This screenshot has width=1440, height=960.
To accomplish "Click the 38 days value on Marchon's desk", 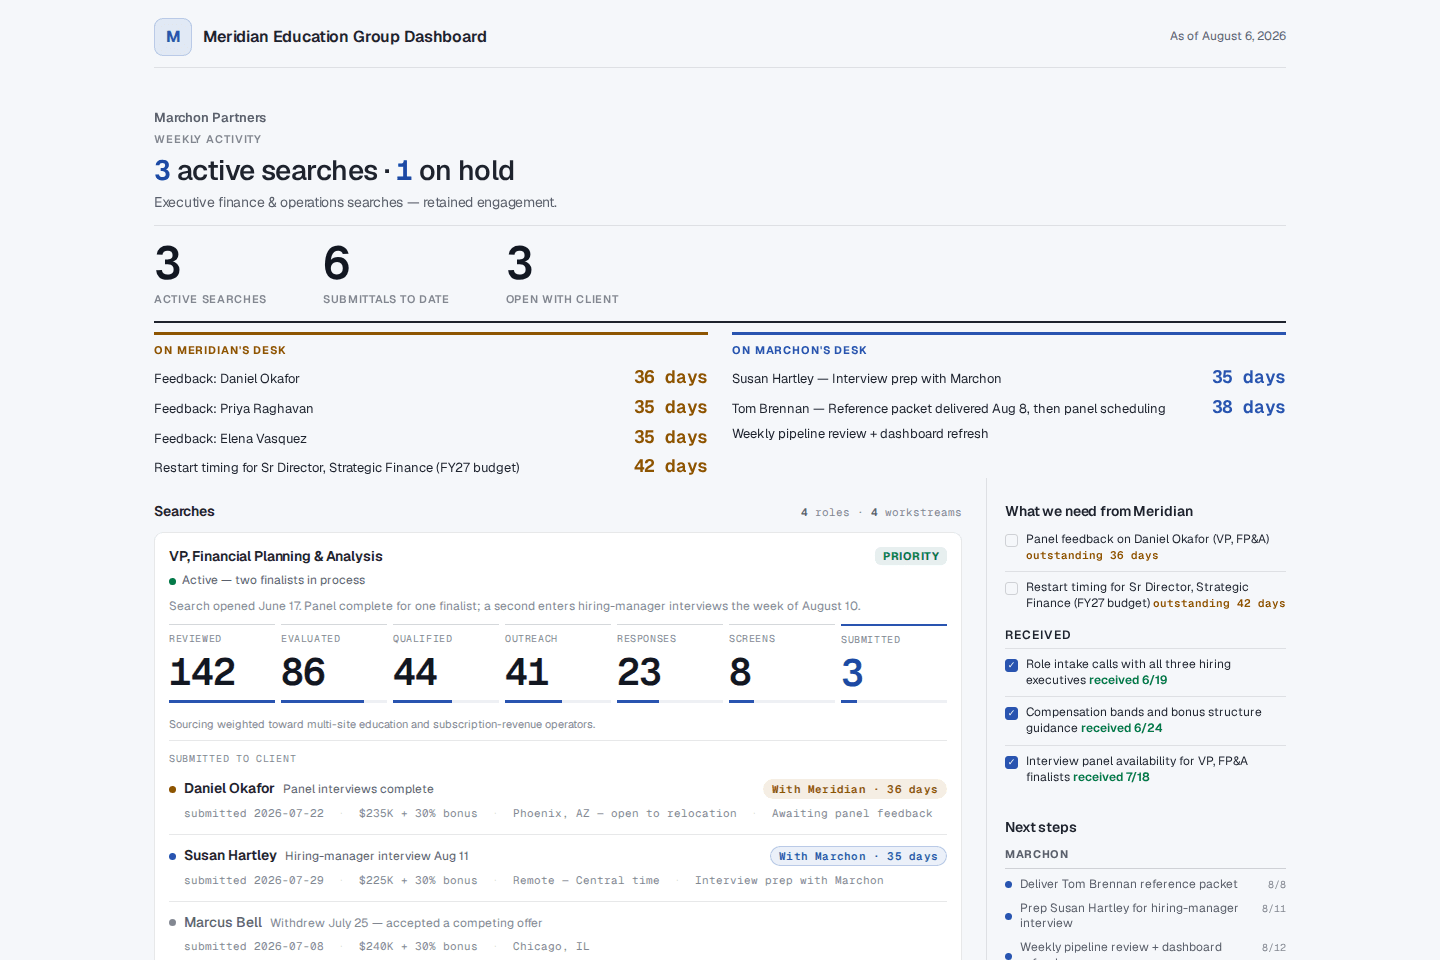I will (1248, 407).
